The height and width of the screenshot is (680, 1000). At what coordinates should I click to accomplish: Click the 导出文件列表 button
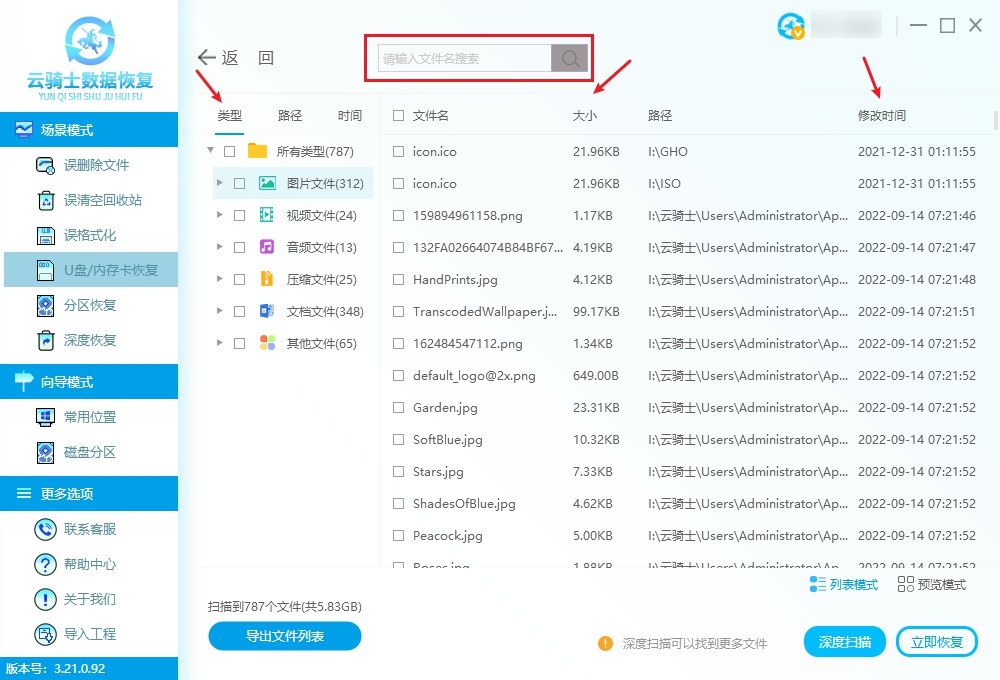[x=284, y=636]
